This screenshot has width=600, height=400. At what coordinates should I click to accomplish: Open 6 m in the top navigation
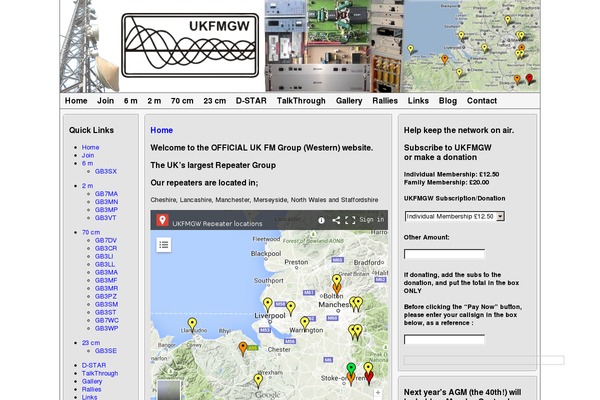coord(130,101)
